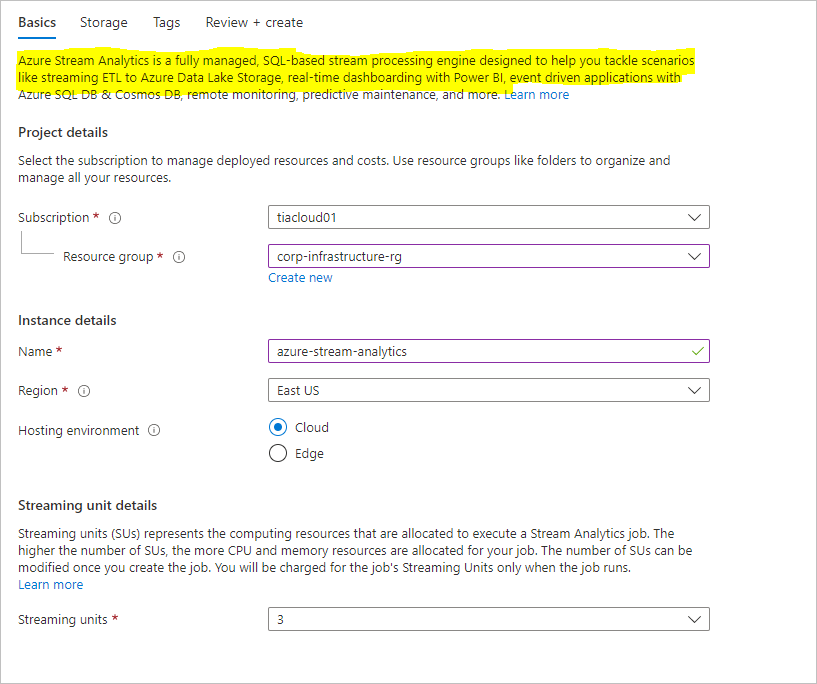Viewport: 817px width, 684px height.
Task: Expand the Streaming units dropdown
Action: point(489,619)
